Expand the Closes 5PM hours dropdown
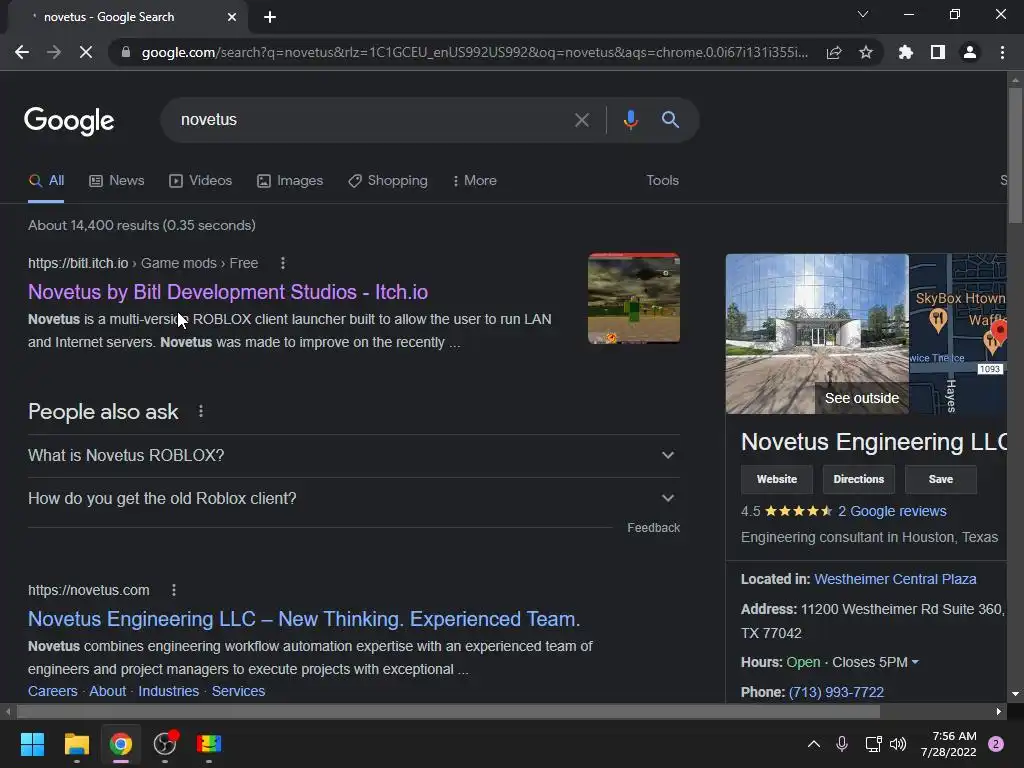The height and width of the screenshot is (768, 1024). click(876, 662)
